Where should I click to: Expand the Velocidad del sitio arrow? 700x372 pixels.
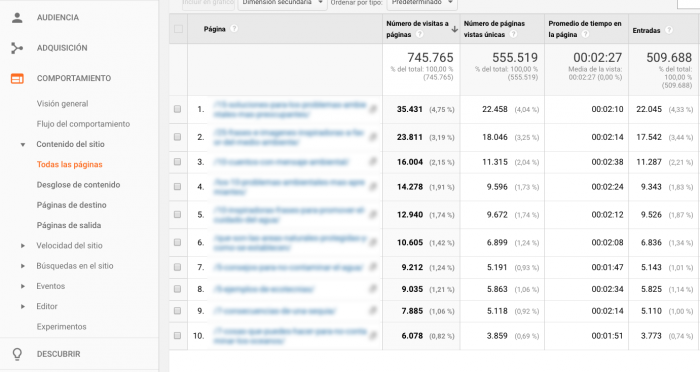click(x=23, y=246)
